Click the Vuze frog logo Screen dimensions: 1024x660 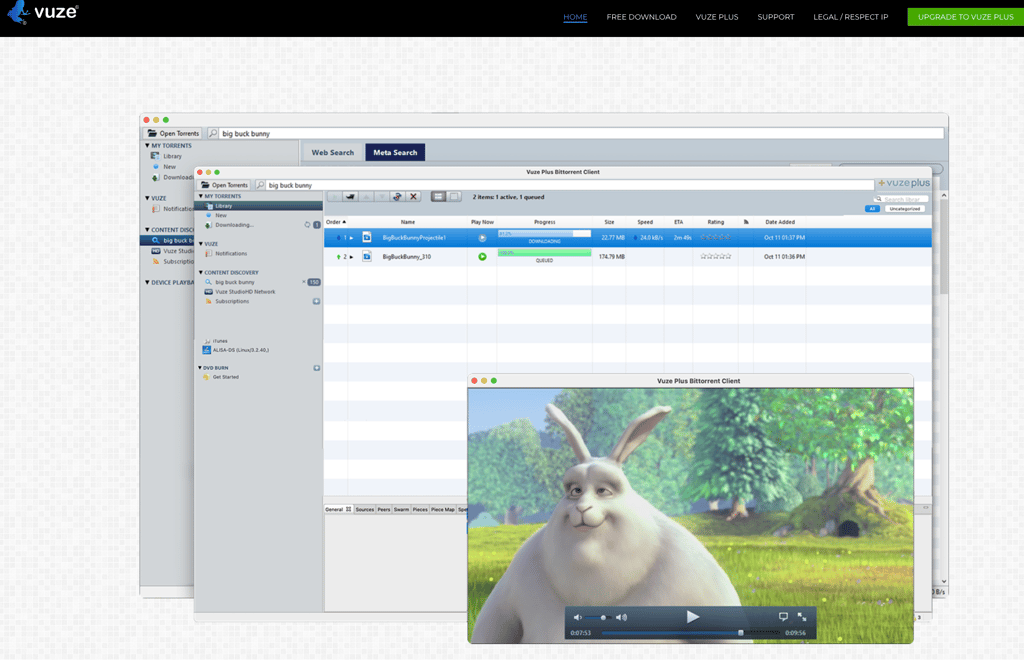[19, 12]
